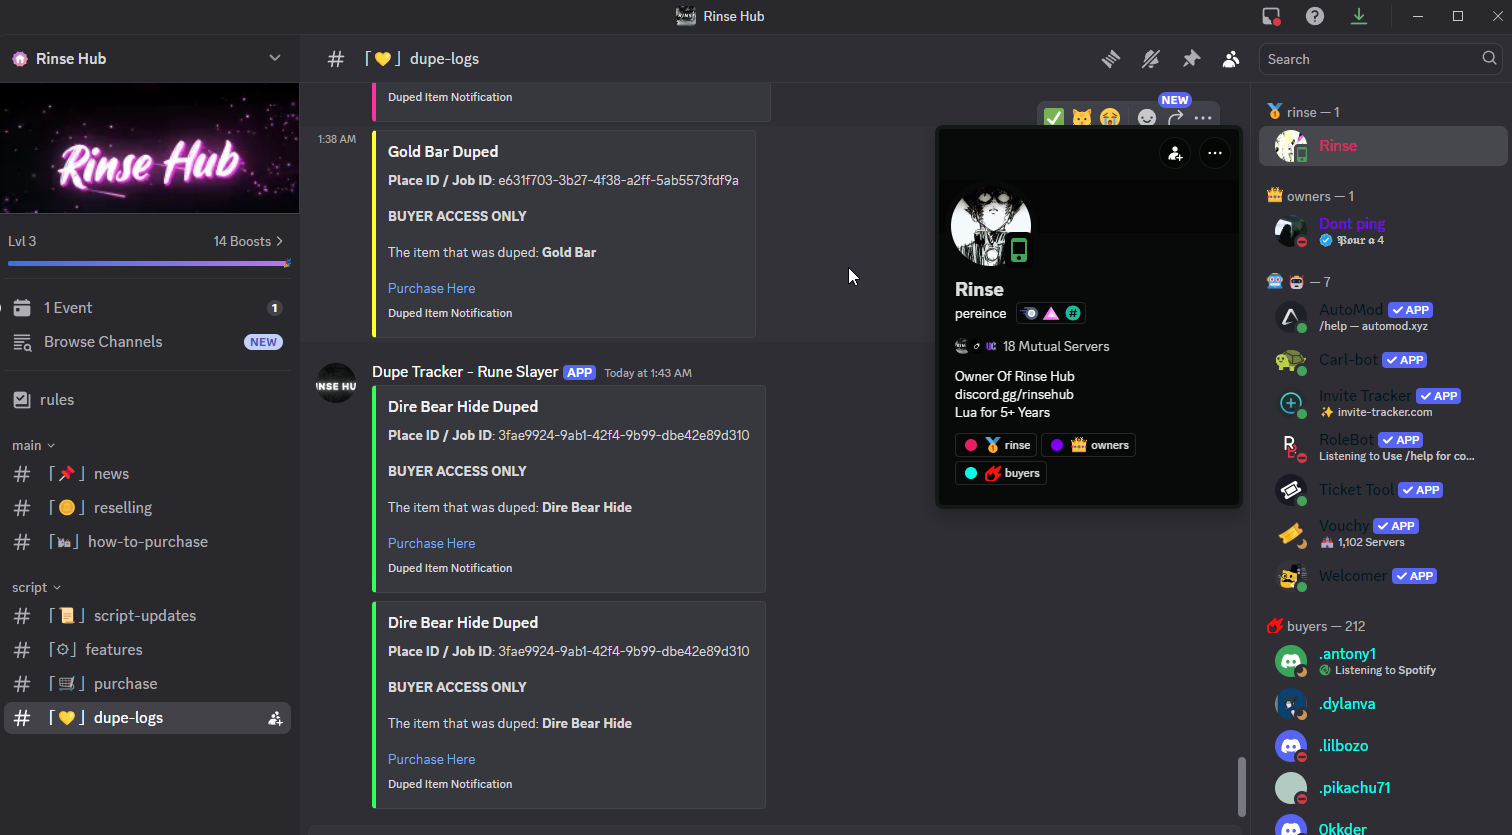The width and height of the screenshot is (1512, 835).
Task: Select the dupe-logs channel in sidebar
Action: (x=148, y=718)
